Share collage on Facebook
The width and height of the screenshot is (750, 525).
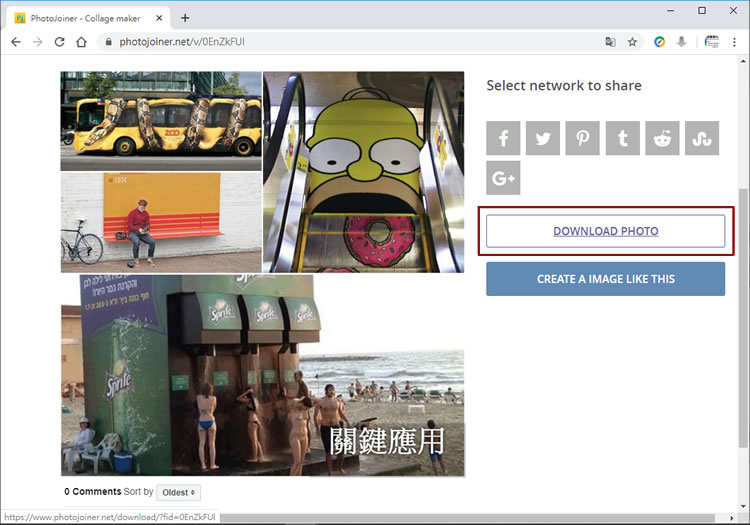tap(503, 138)
